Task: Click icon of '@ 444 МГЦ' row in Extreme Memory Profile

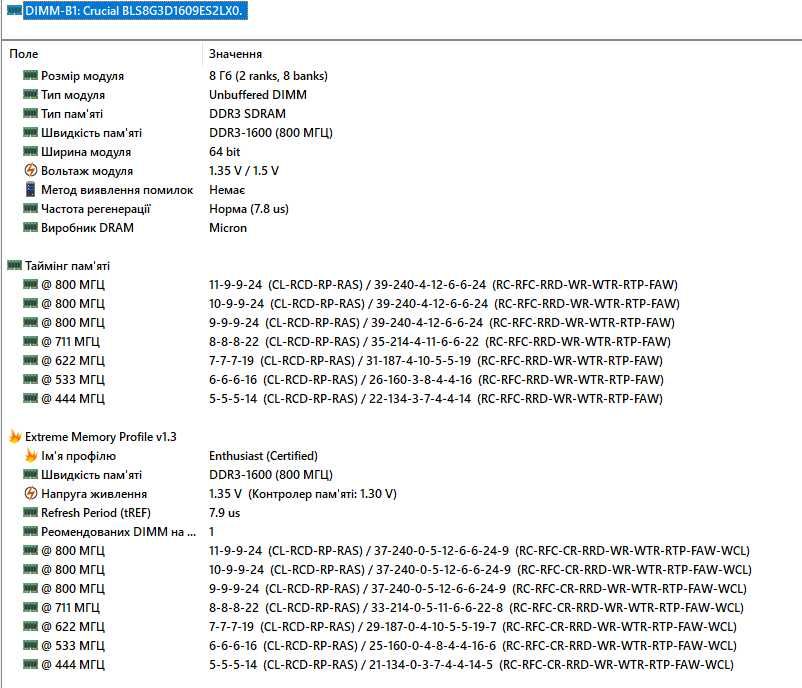Action: click(31, 664)
